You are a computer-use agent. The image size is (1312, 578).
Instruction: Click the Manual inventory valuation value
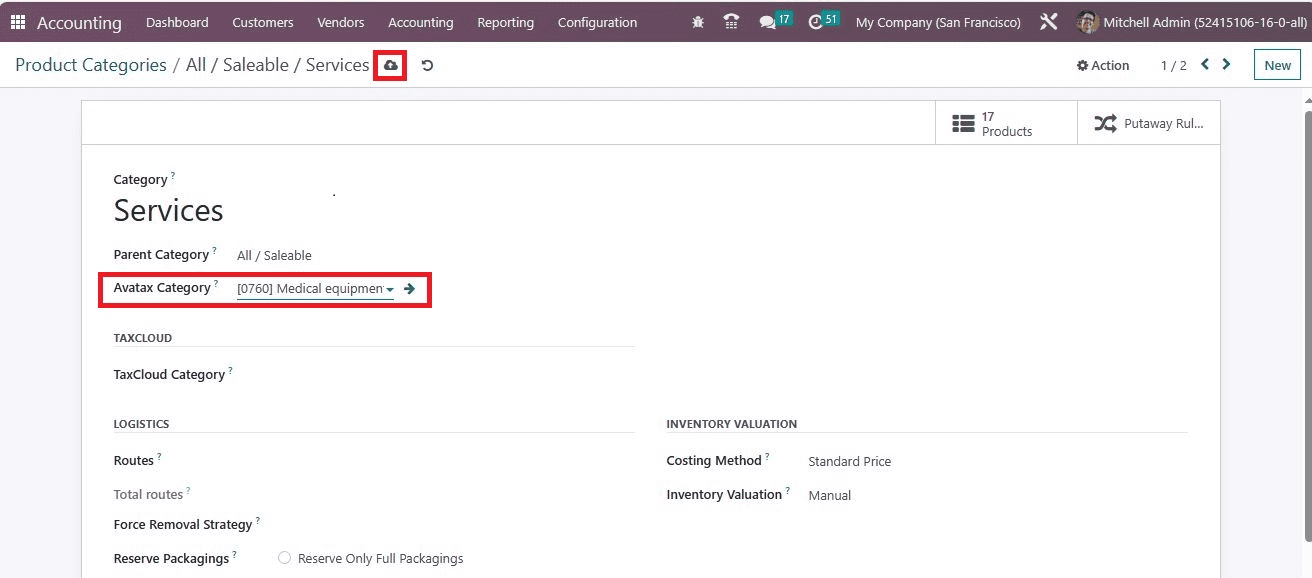click(x=829, y=496)
